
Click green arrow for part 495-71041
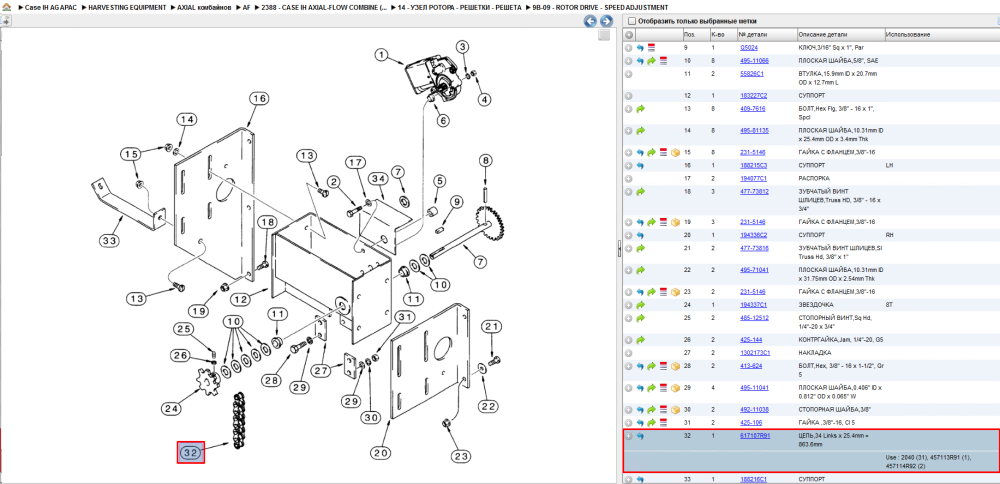coord(640,270)
